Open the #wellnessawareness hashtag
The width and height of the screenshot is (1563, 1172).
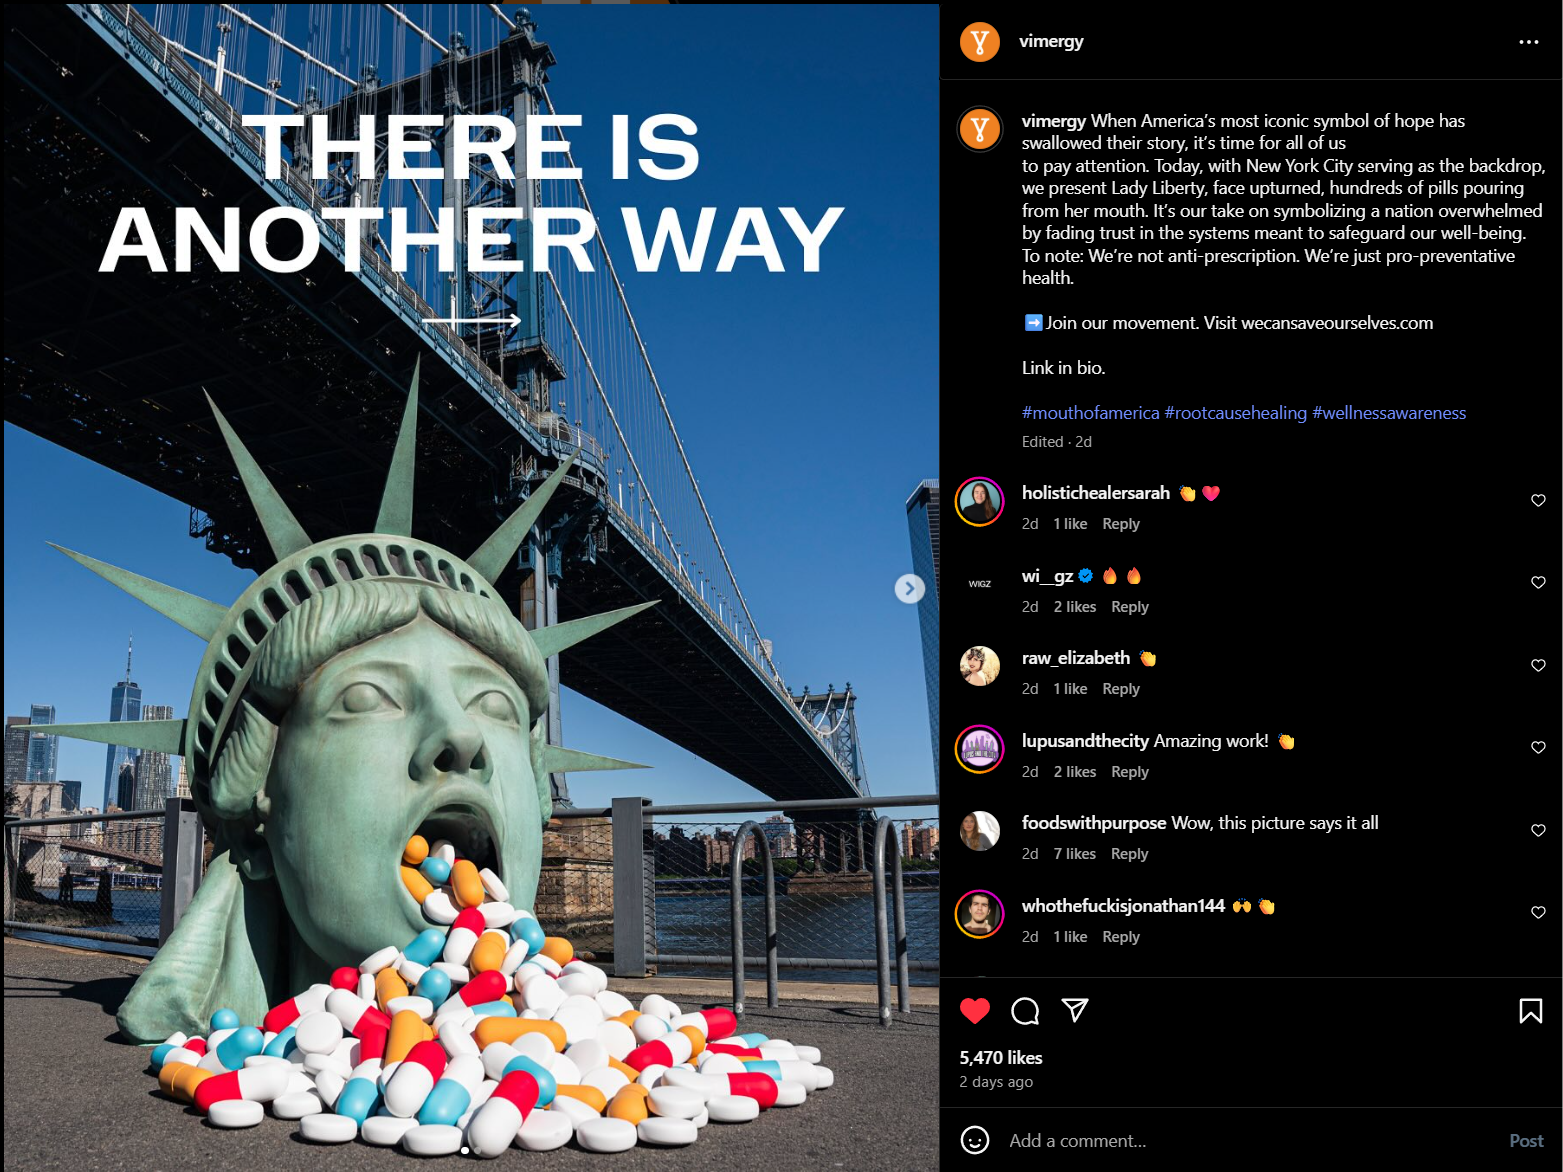1389,413
